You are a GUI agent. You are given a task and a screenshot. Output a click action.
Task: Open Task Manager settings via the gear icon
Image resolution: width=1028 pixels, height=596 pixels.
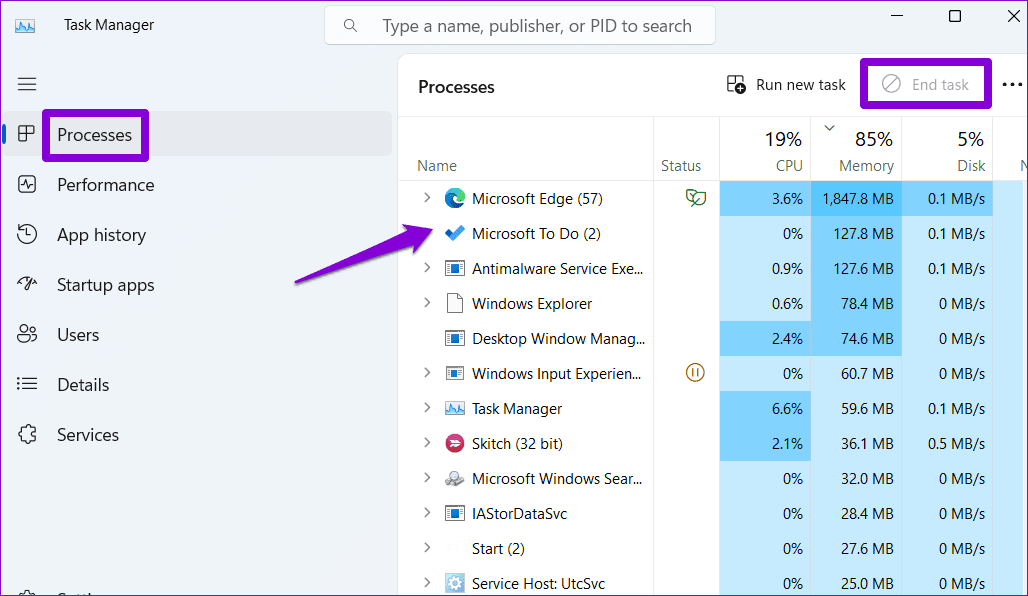point(27,592)
